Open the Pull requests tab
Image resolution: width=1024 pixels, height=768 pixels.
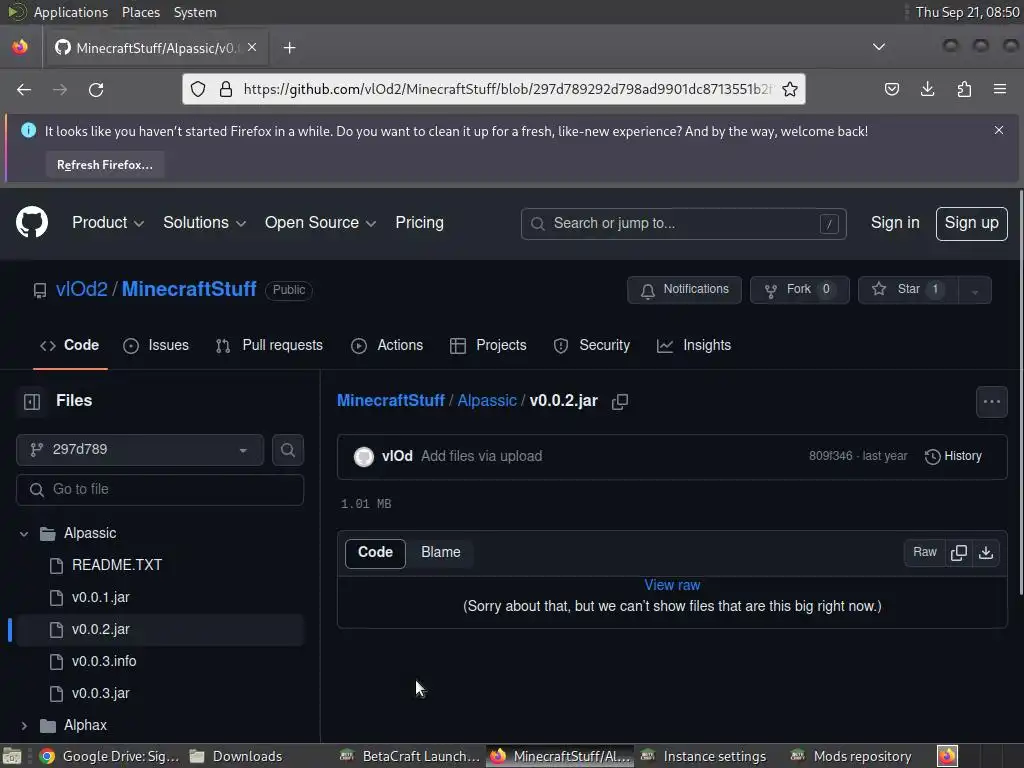[x=269, y=345]
